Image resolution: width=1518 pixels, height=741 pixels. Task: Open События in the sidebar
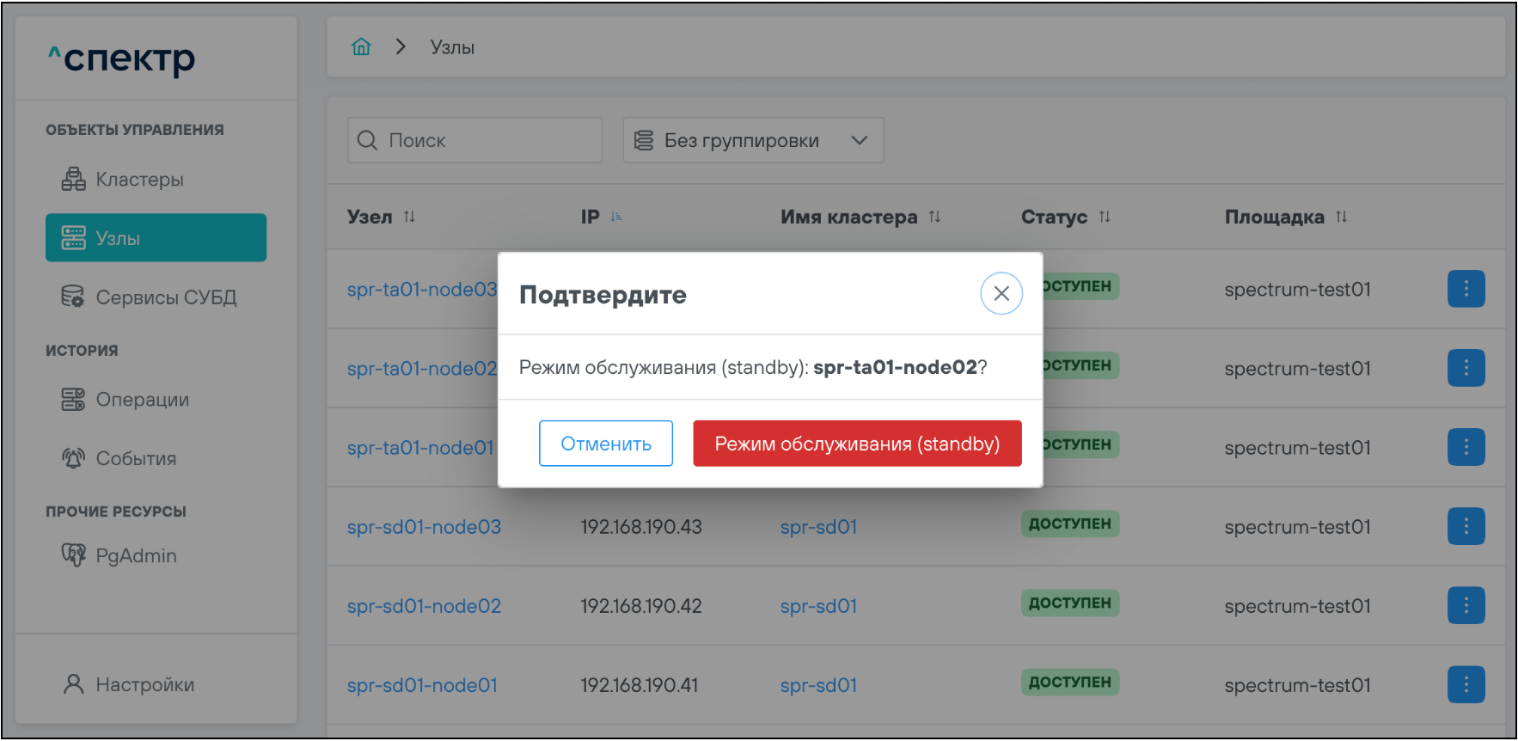click(x=135, y=458)
